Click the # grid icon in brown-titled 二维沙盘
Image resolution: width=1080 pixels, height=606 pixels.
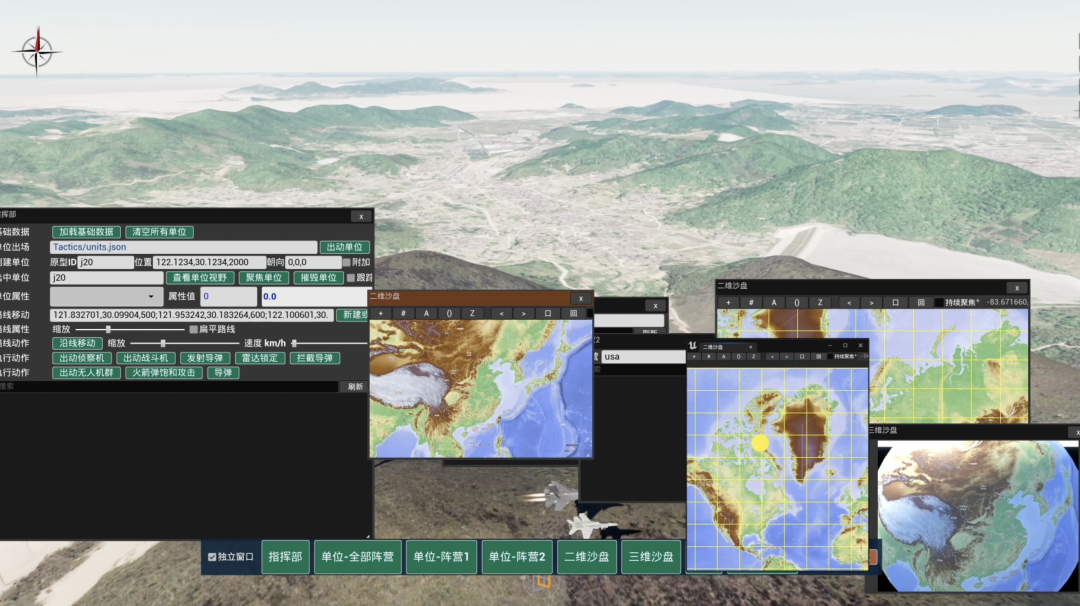pyautogui.click(x=404, y=313)
